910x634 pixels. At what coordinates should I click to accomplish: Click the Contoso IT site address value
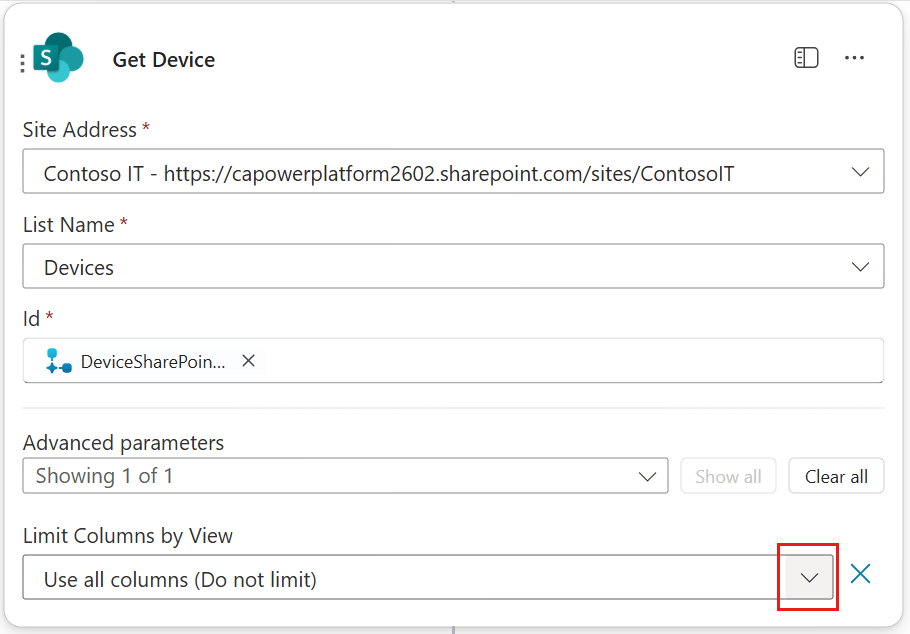click(x=389, y=174)
